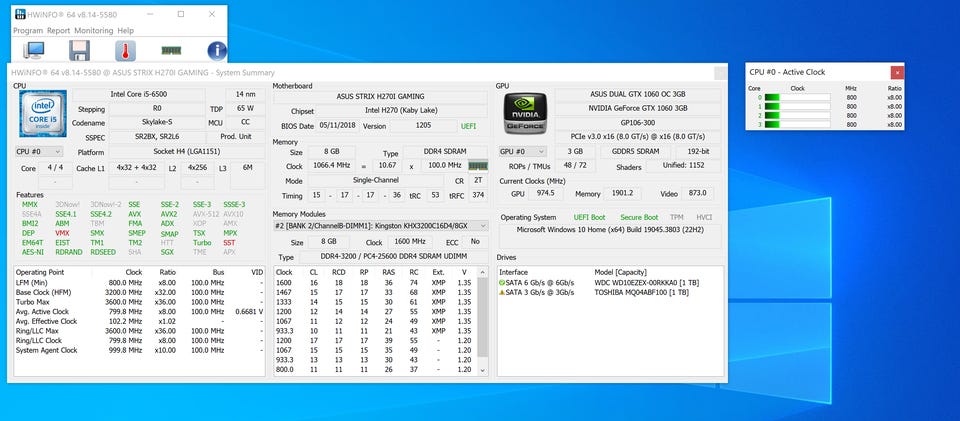Expand the GPU #0 selector dropdown
This screenshot has width=960, height=421.
523,151
